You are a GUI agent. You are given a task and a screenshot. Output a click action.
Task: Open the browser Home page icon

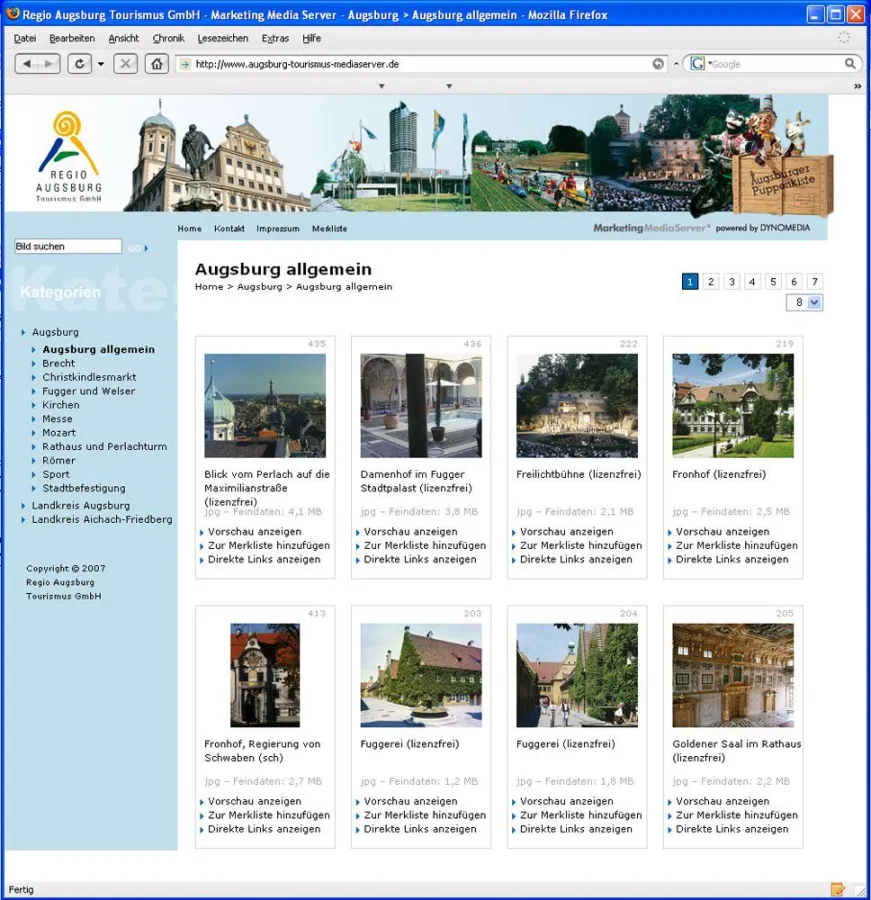click(157, 63)
